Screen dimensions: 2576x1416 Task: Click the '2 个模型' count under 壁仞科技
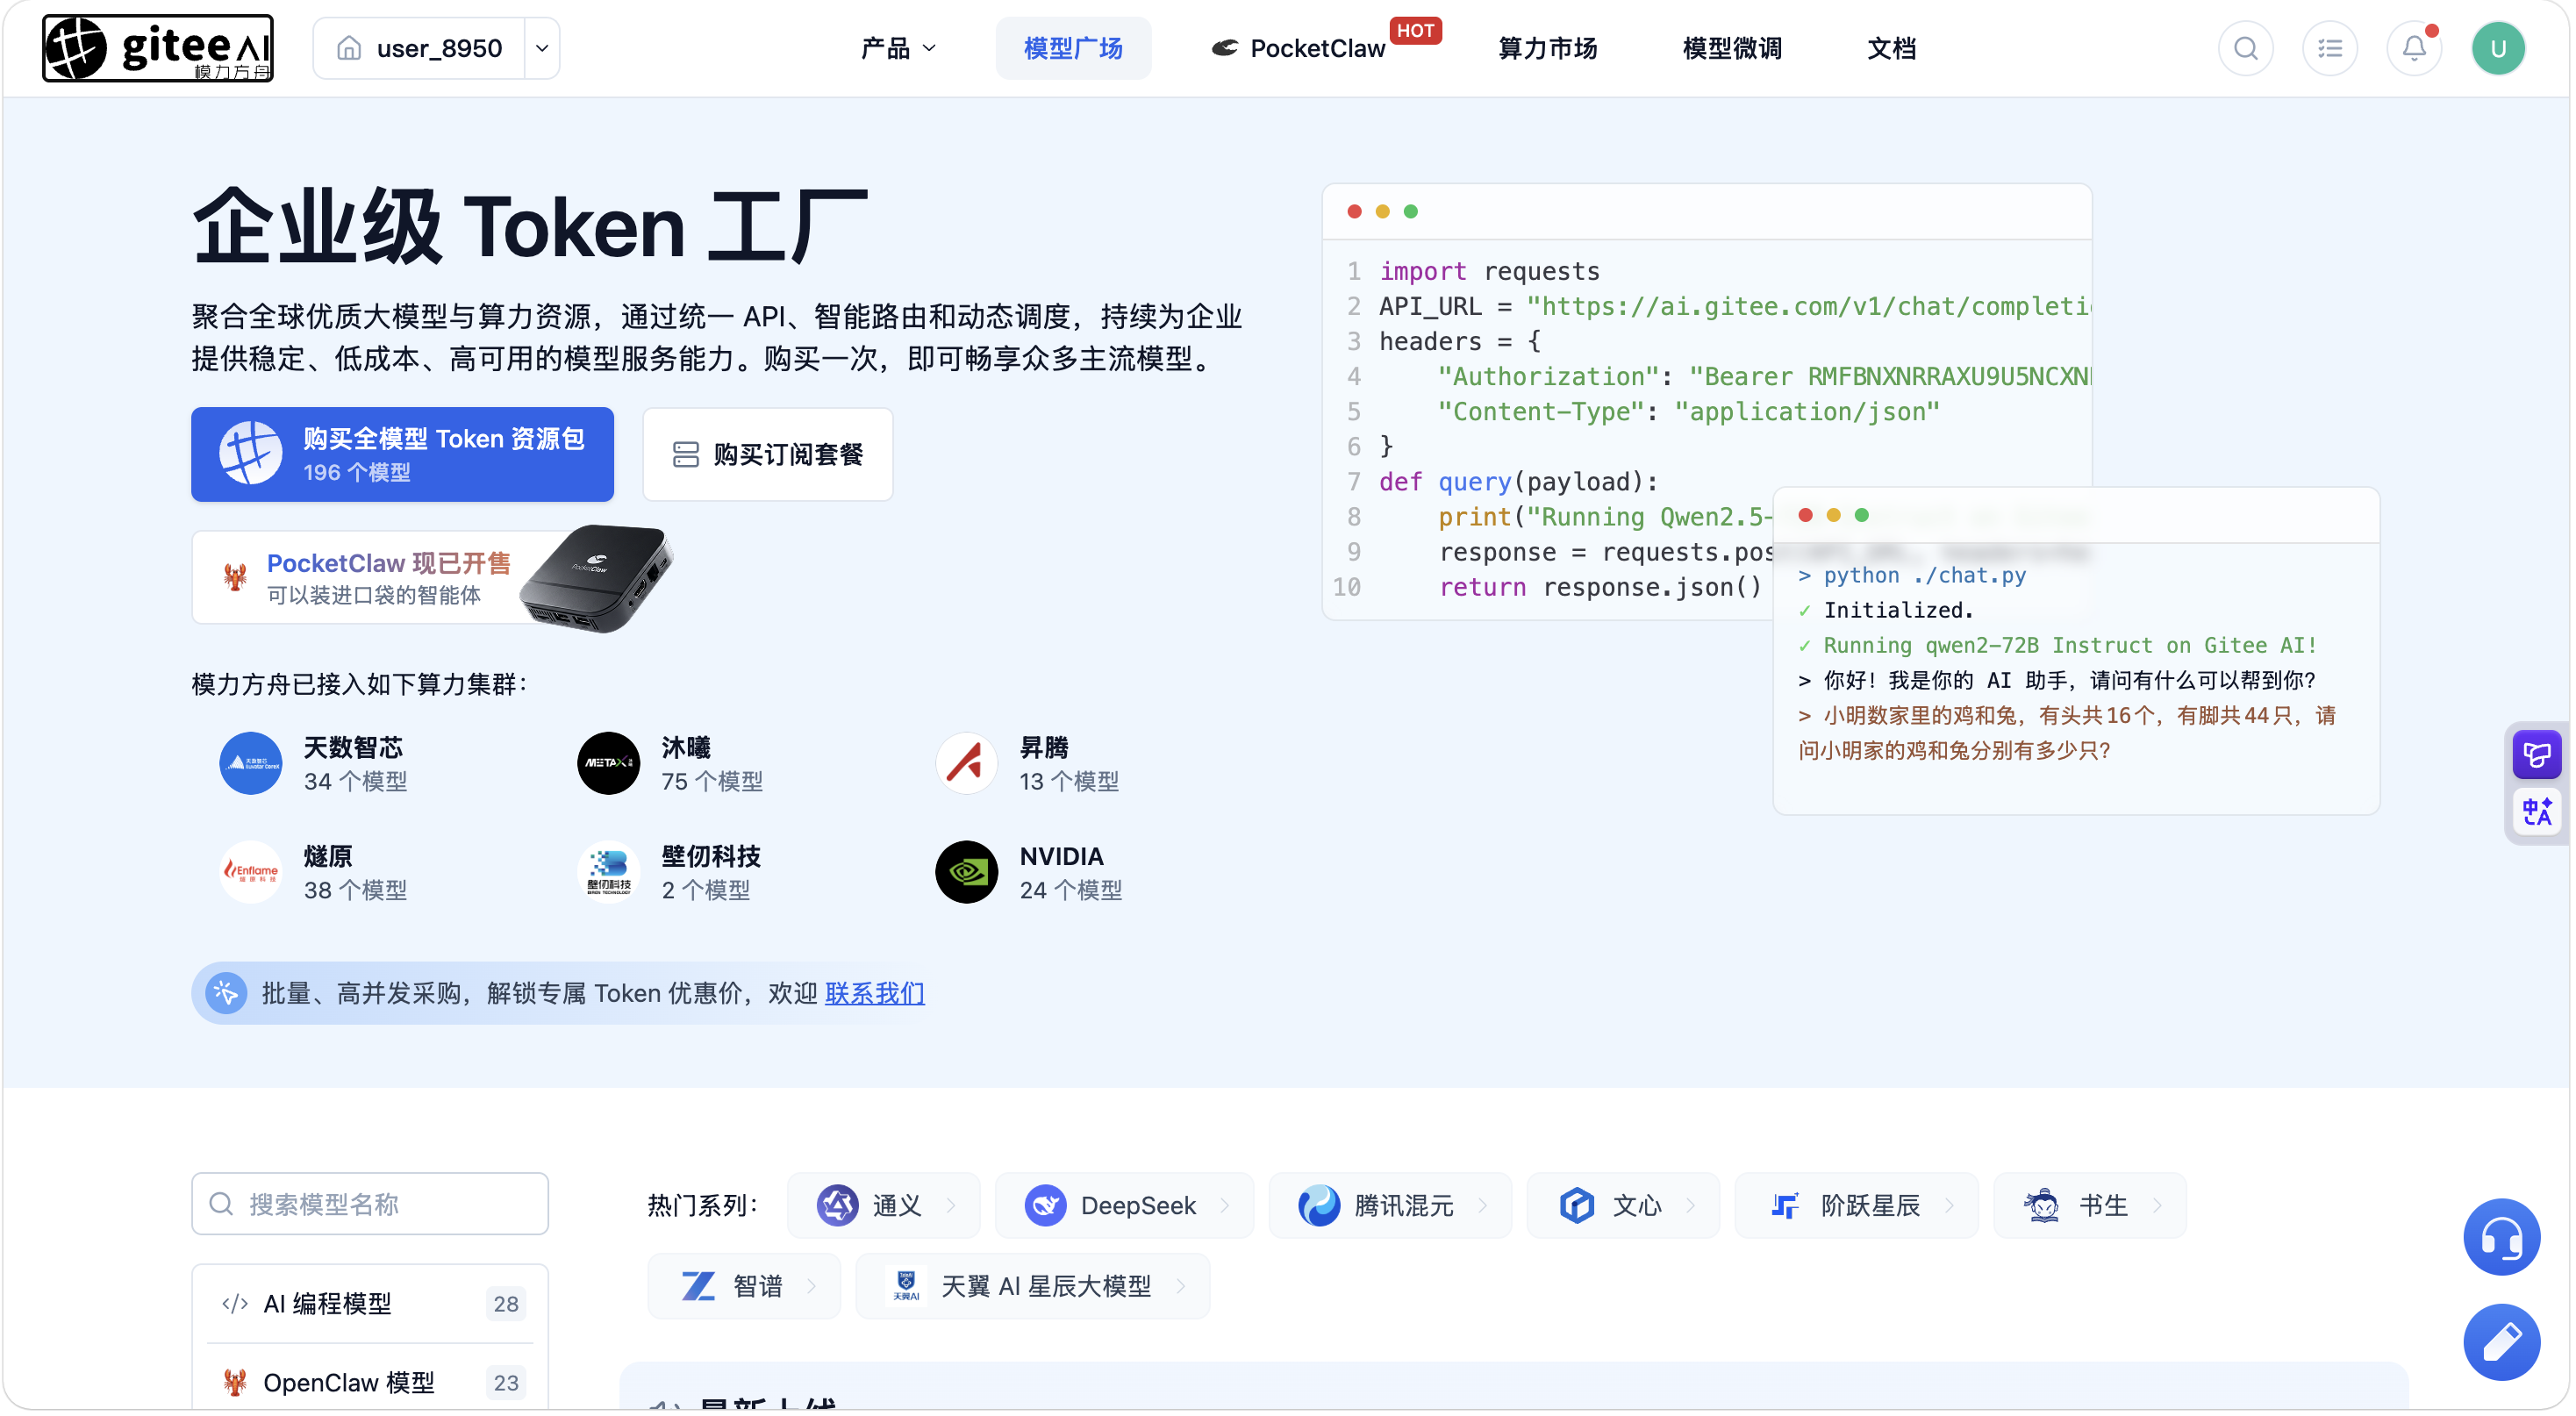point(705,890)
